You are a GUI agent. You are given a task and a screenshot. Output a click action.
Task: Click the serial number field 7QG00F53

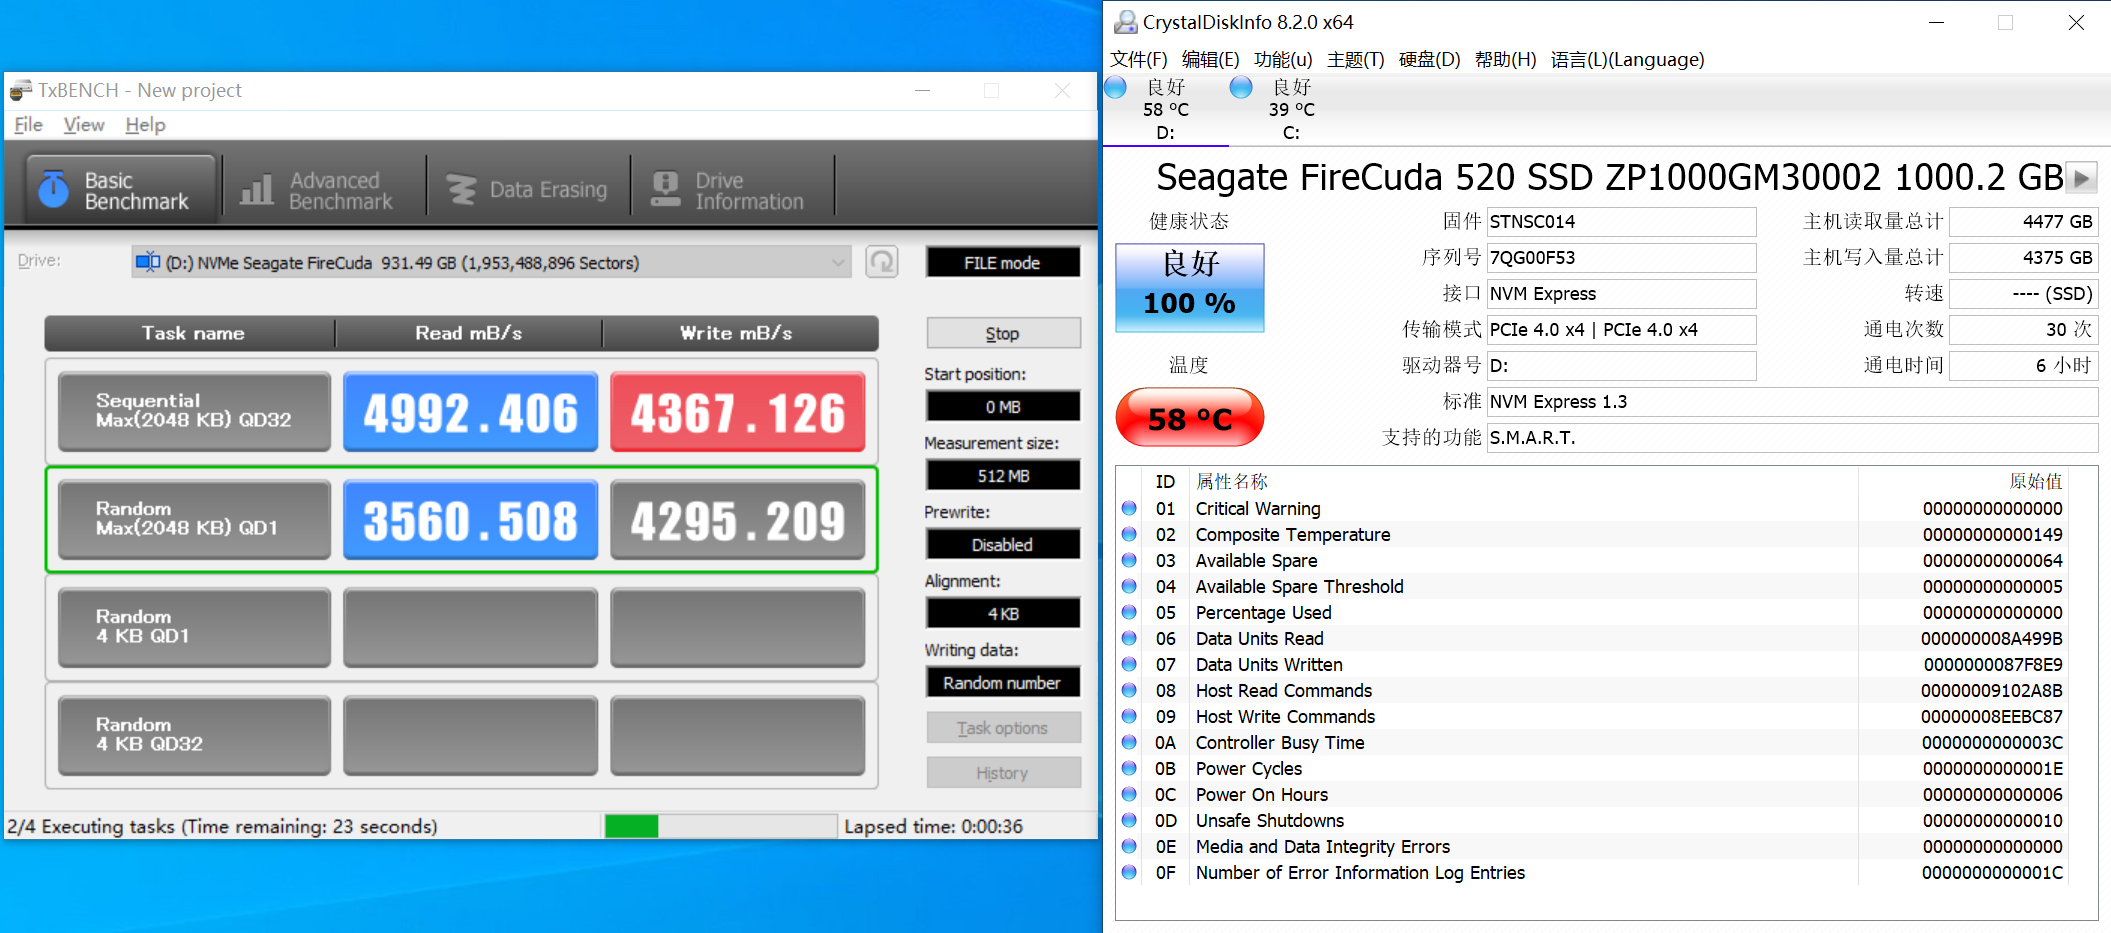point(1621,258)
